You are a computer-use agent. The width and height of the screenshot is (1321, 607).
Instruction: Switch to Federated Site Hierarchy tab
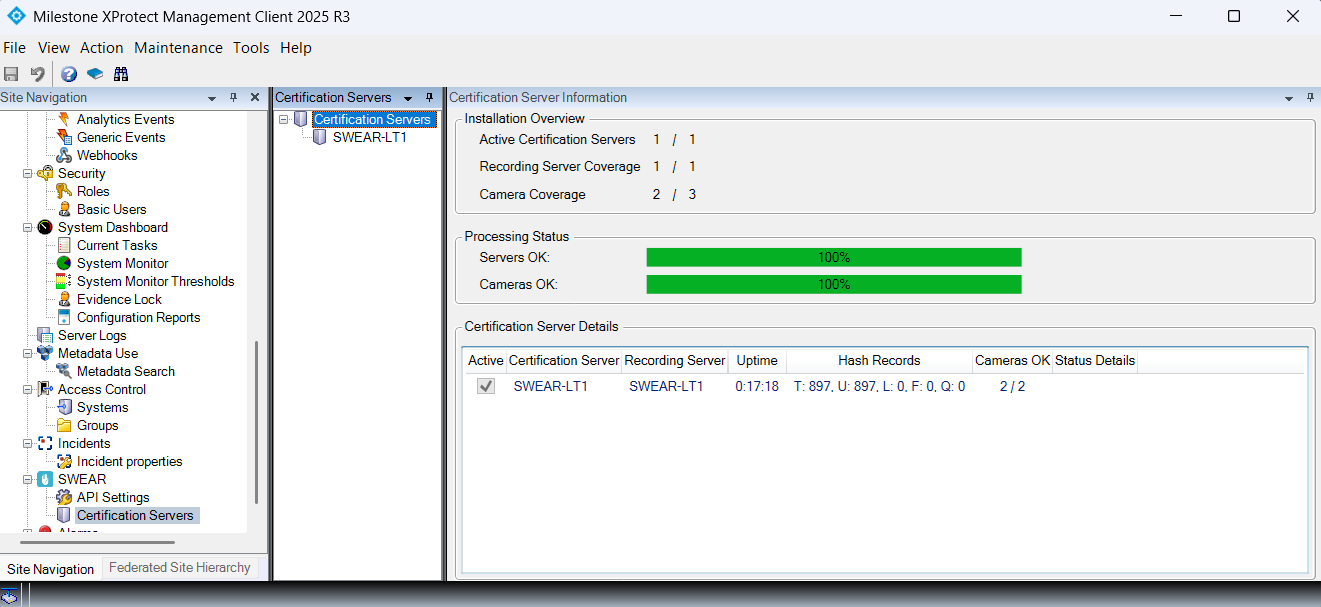[180, 568]
